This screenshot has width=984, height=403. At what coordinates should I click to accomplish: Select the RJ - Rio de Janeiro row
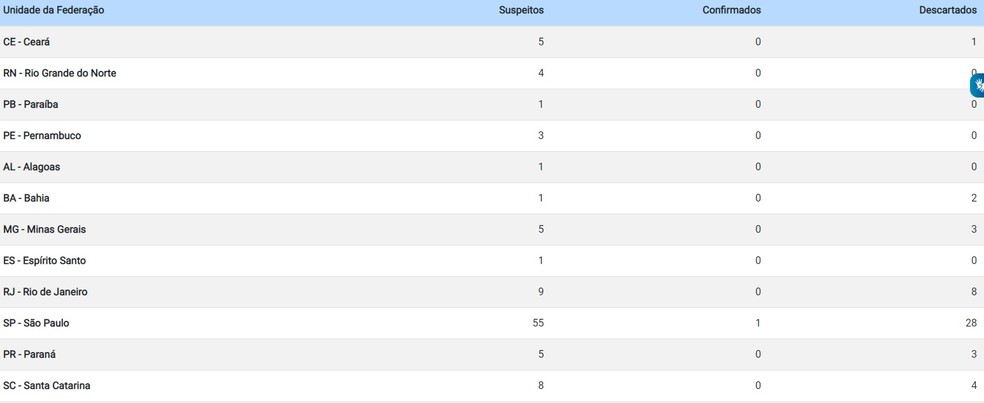pyautogui.click(x=46, y=292)
